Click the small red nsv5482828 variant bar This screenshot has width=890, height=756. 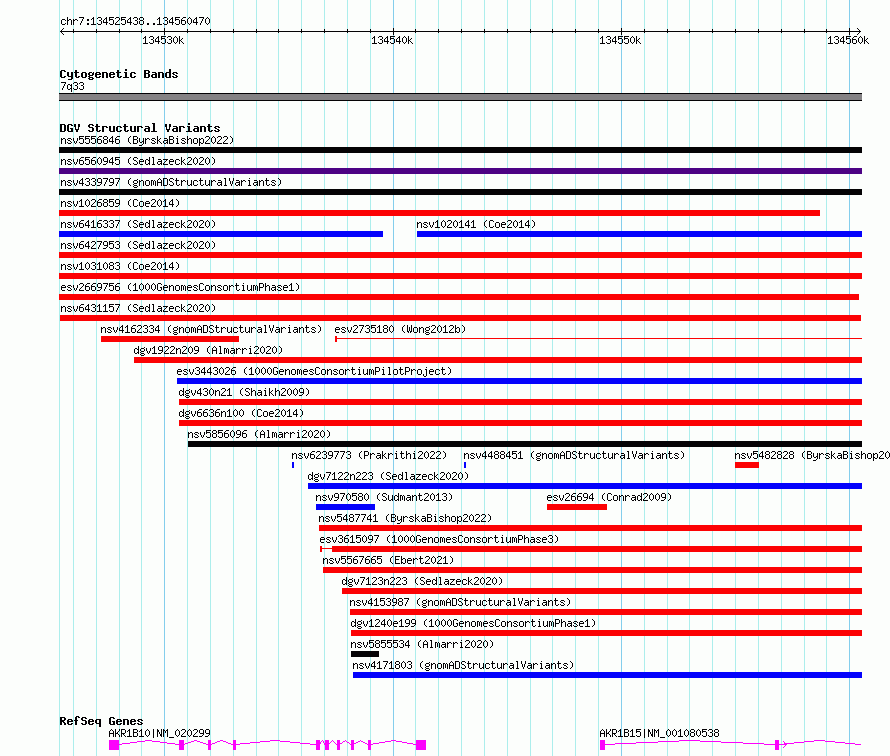tap(747, 465)
